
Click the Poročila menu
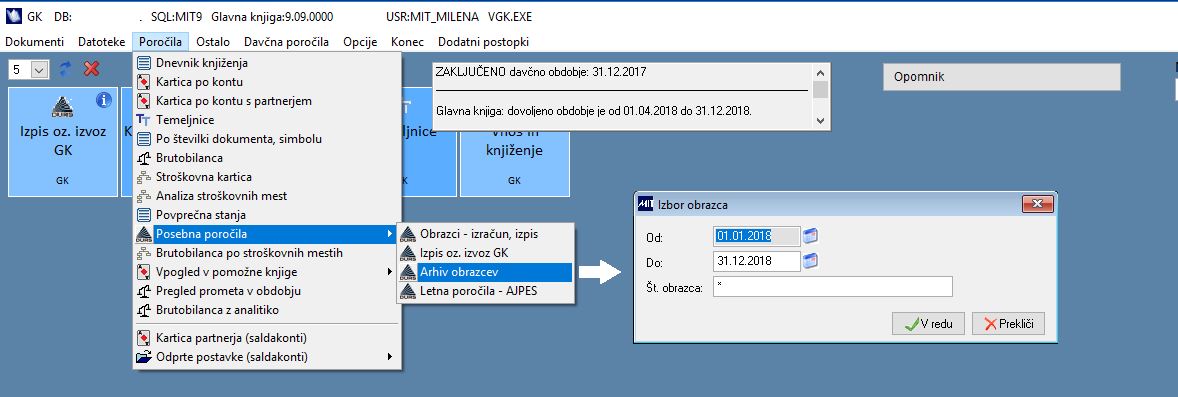tap(161, 42)
